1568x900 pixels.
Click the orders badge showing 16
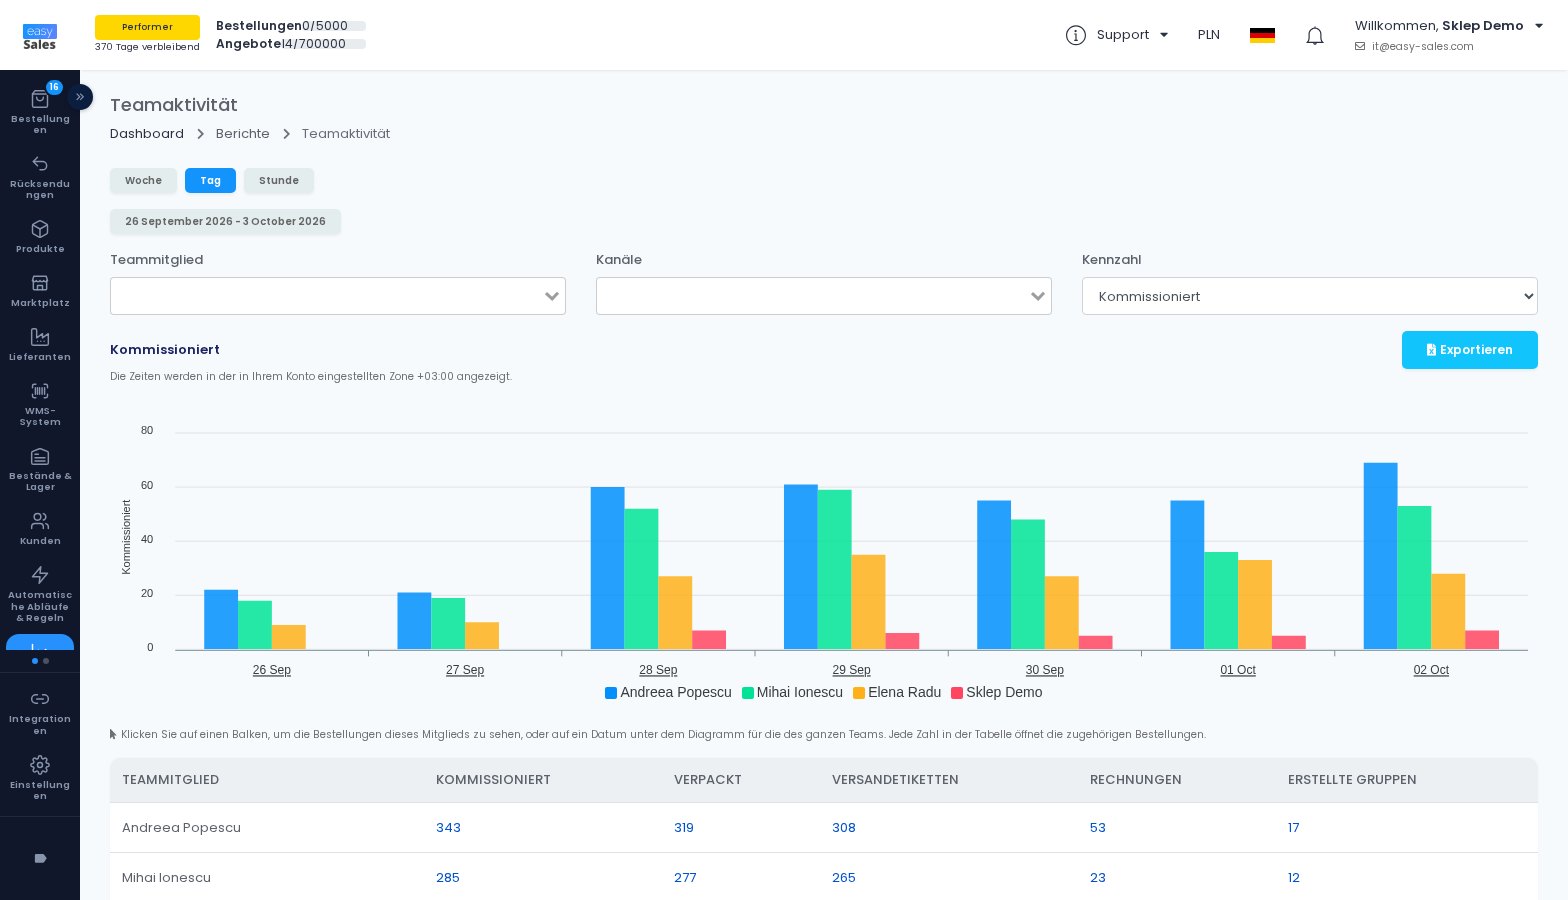(54, 87)
